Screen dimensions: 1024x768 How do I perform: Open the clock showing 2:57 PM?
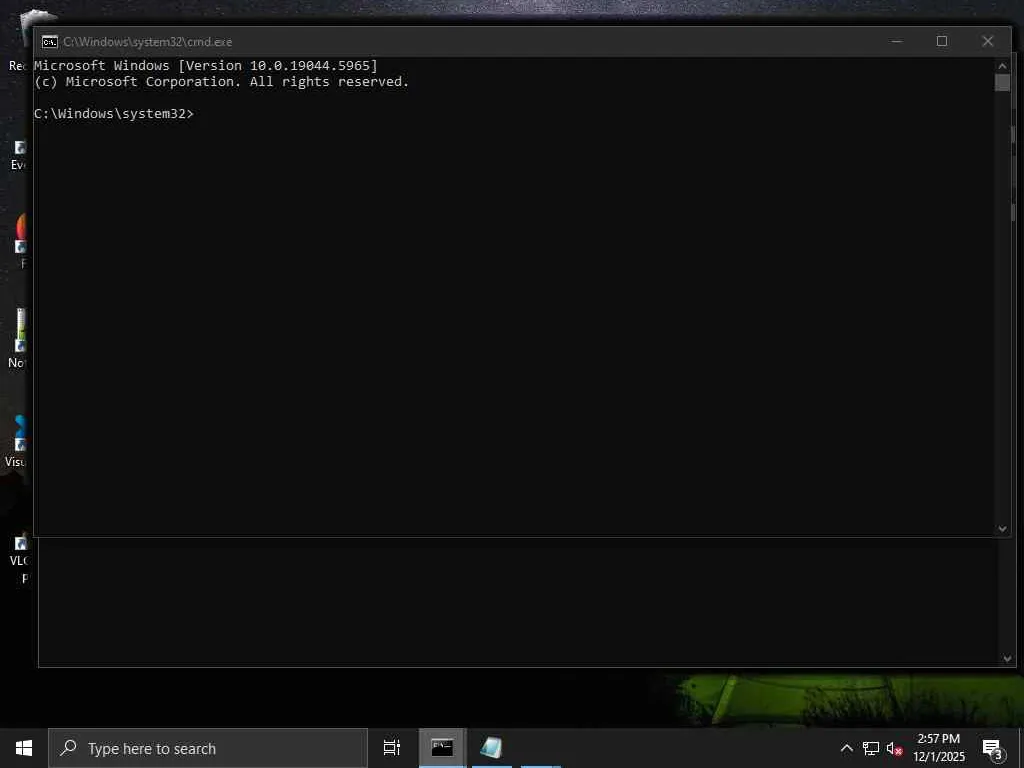pos(939,748)
